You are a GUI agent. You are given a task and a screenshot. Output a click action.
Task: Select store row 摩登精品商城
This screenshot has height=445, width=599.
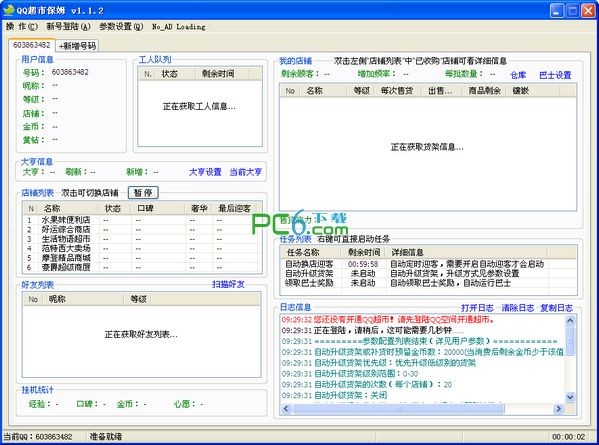142,258
